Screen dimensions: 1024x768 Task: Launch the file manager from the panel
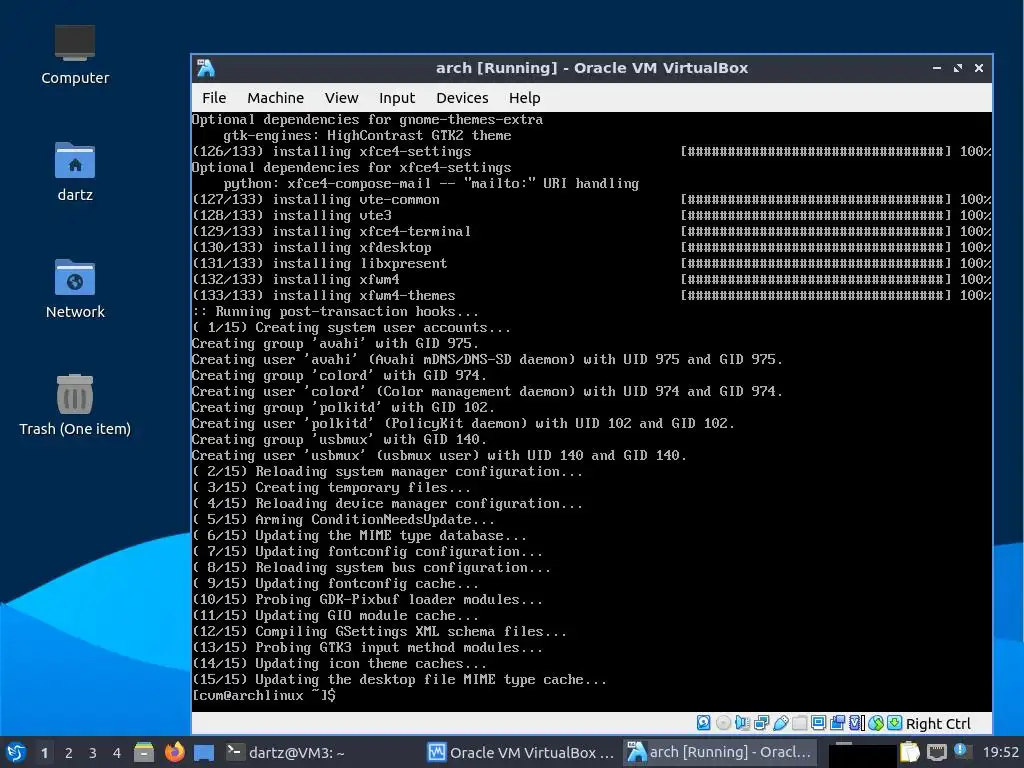coord(144,752)
